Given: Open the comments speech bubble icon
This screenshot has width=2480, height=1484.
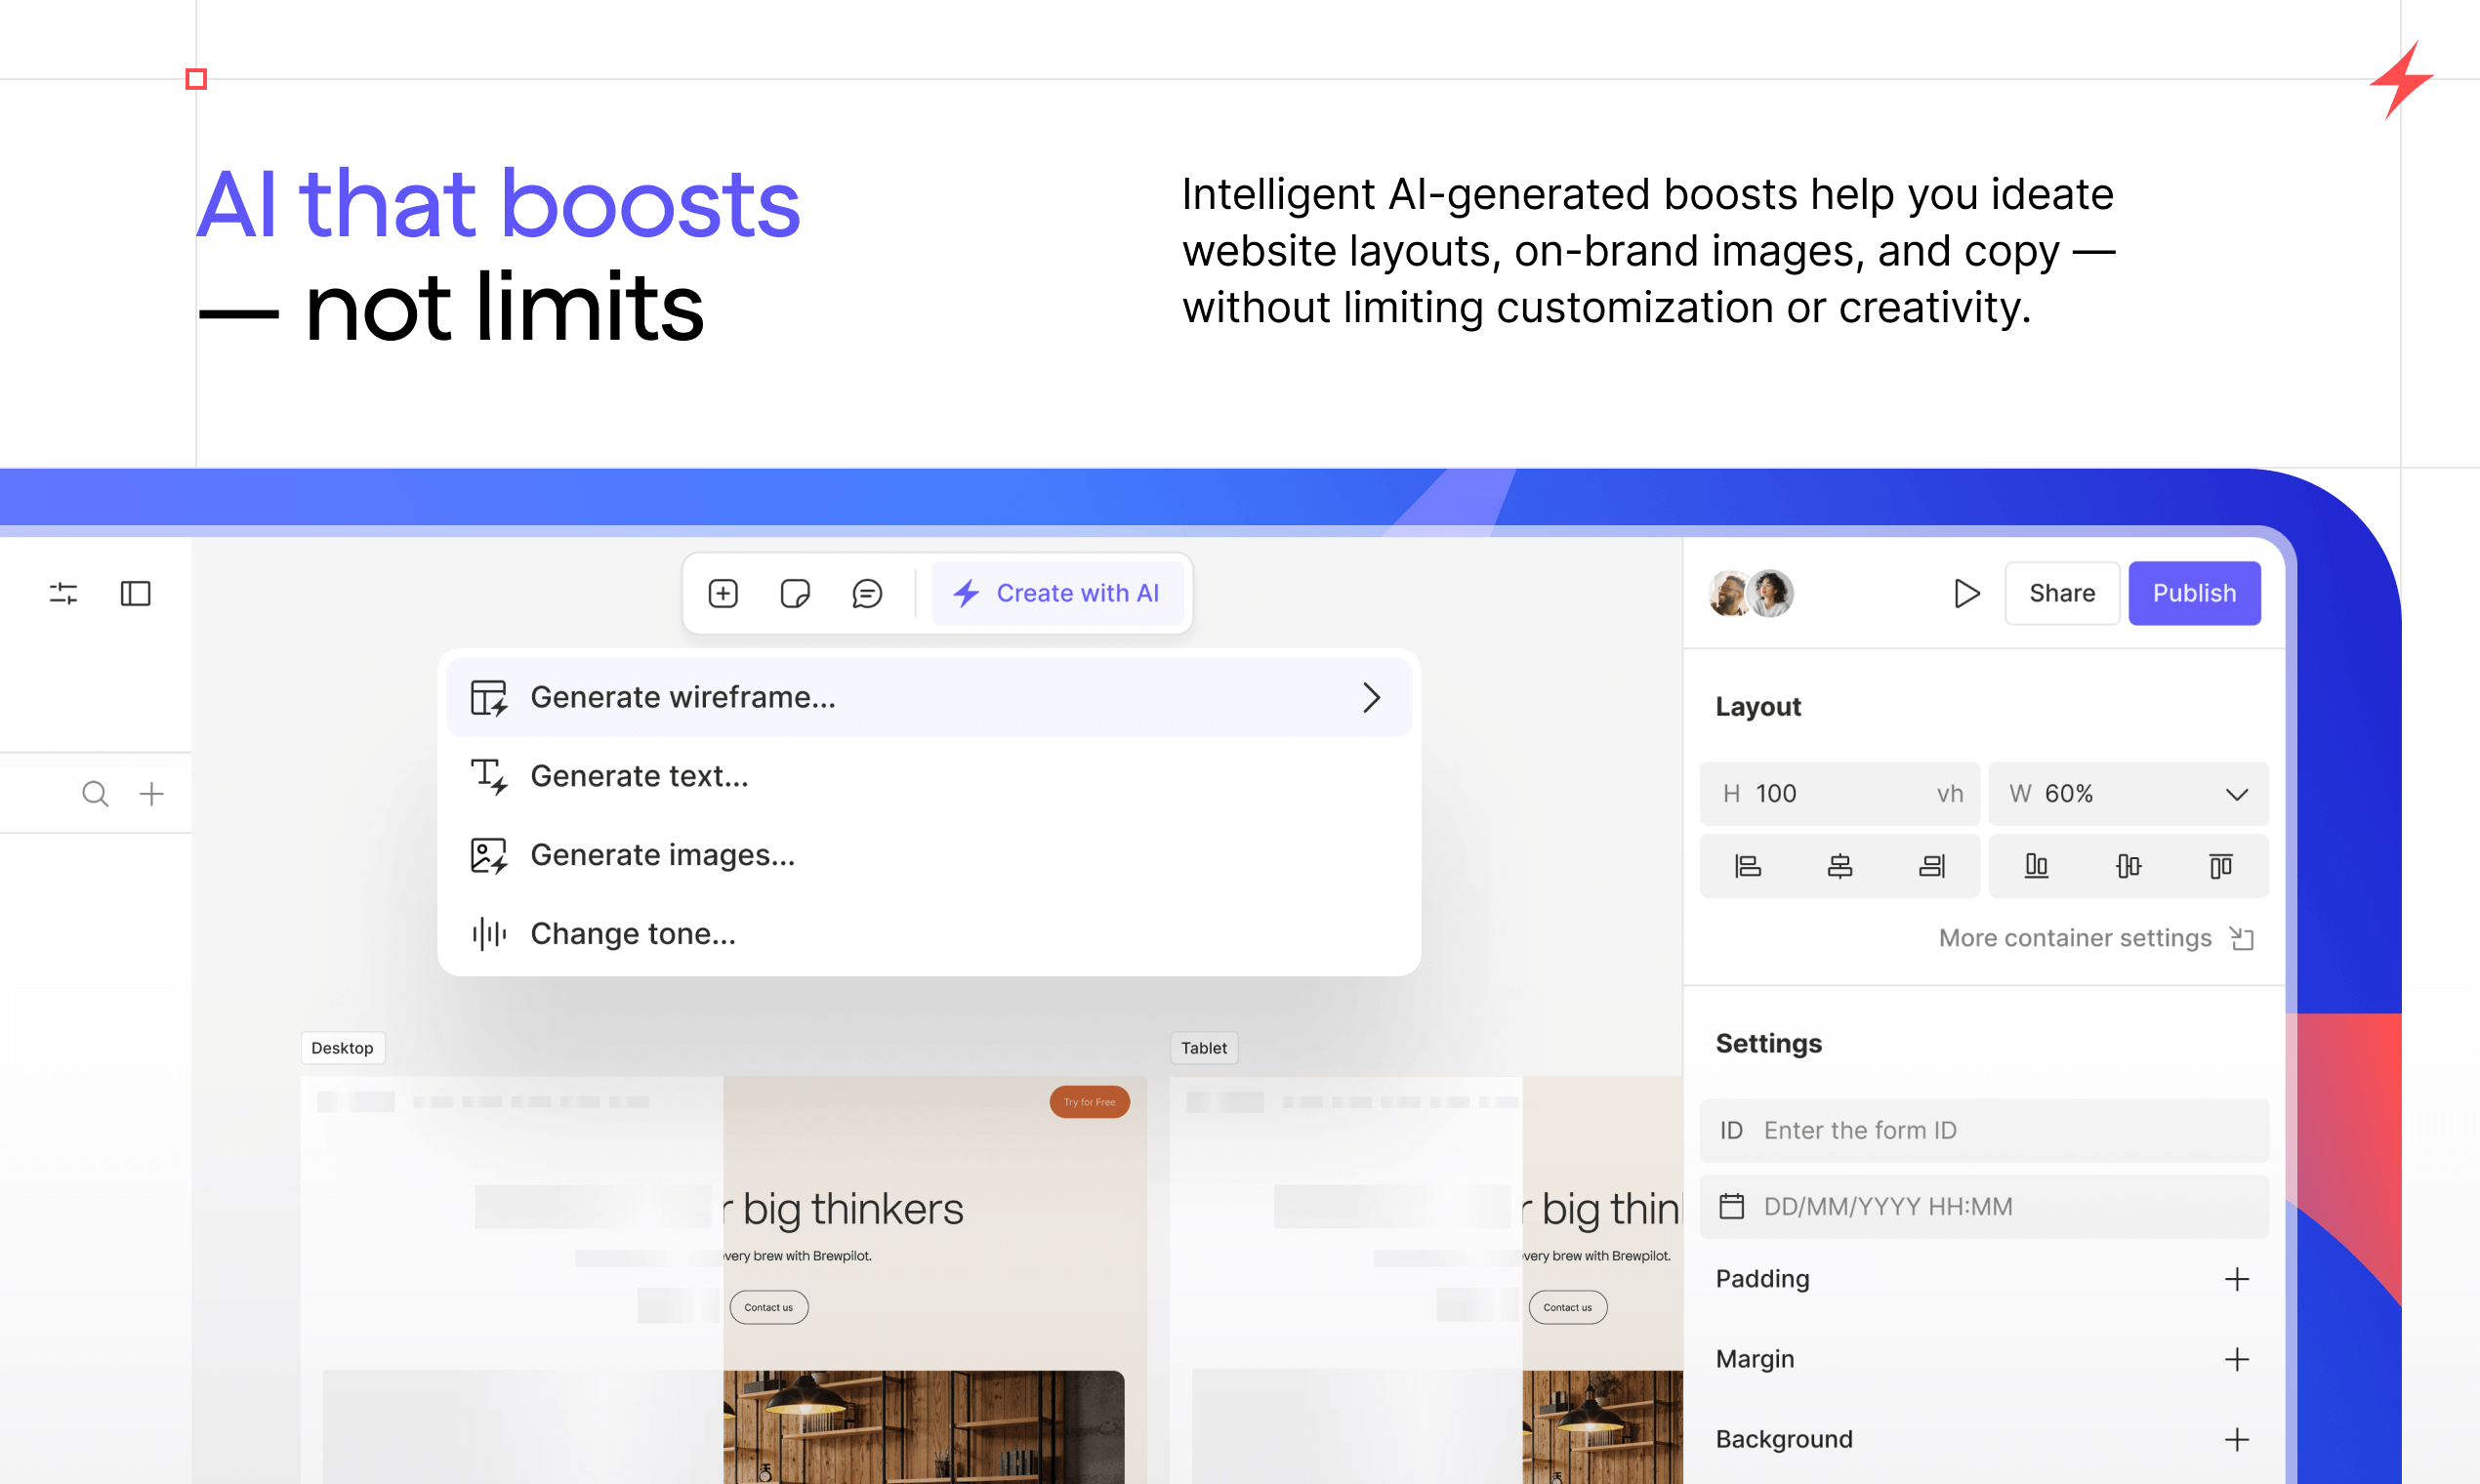Looking at the screenshot, I should pos(867,593).
